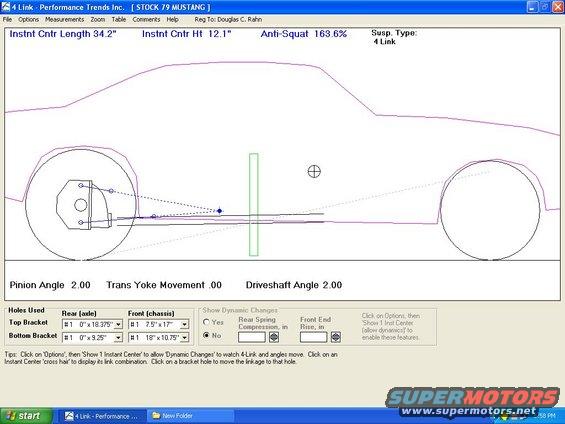Click lower link axle bracket hole
The height and width of the screenshot is (424, 565).
coord(81,223)
